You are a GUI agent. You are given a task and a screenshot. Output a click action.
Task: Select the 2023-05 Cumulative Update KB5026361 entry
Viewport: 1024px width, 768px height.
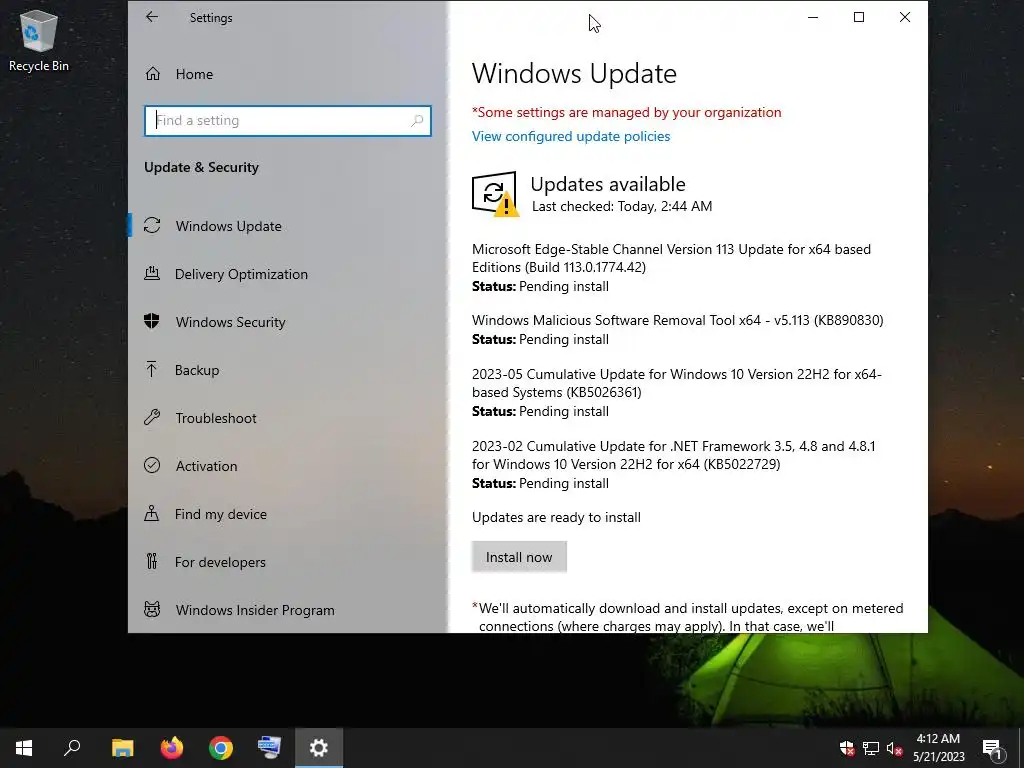[x=677, y=383]
